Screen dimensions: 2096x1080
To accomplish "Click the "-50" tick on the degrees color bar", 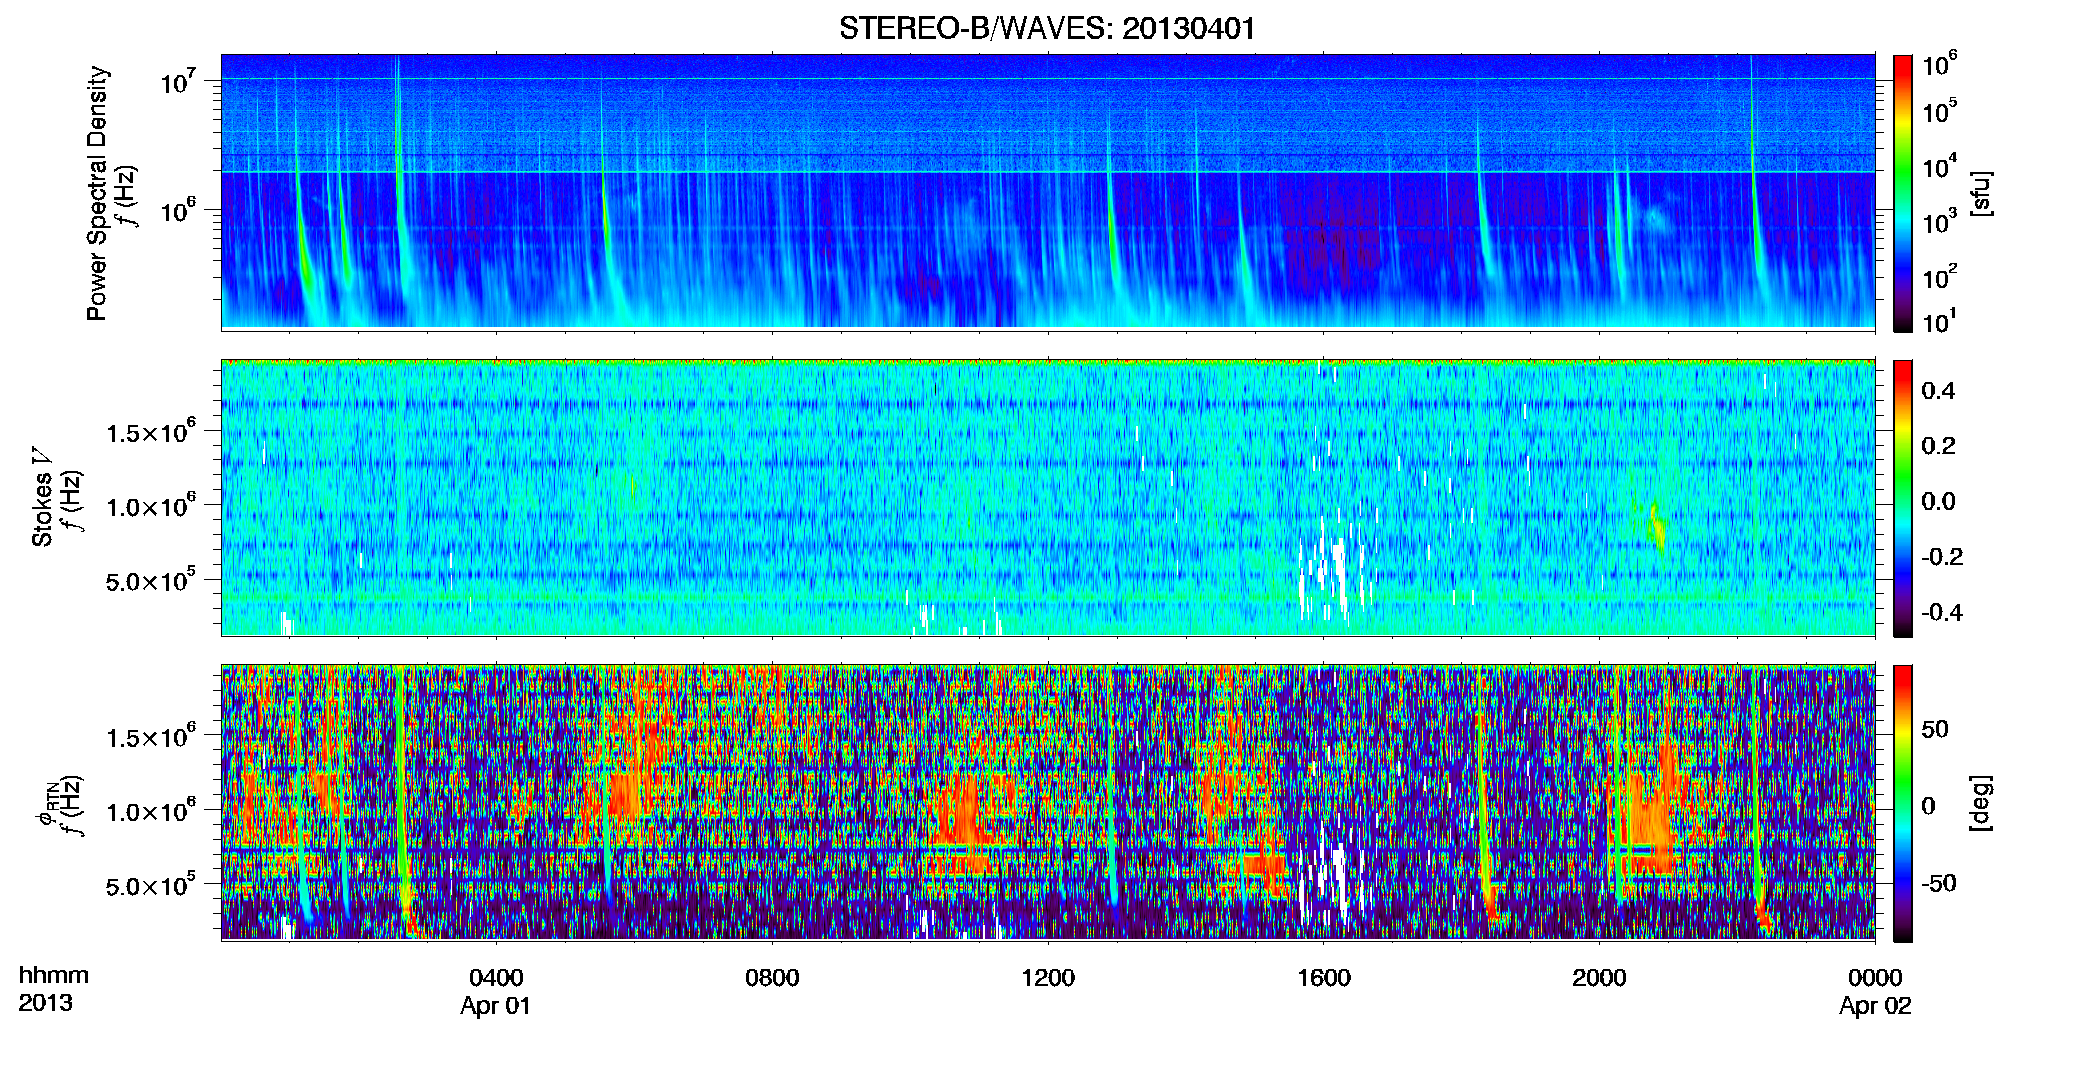I will 1939,883.
